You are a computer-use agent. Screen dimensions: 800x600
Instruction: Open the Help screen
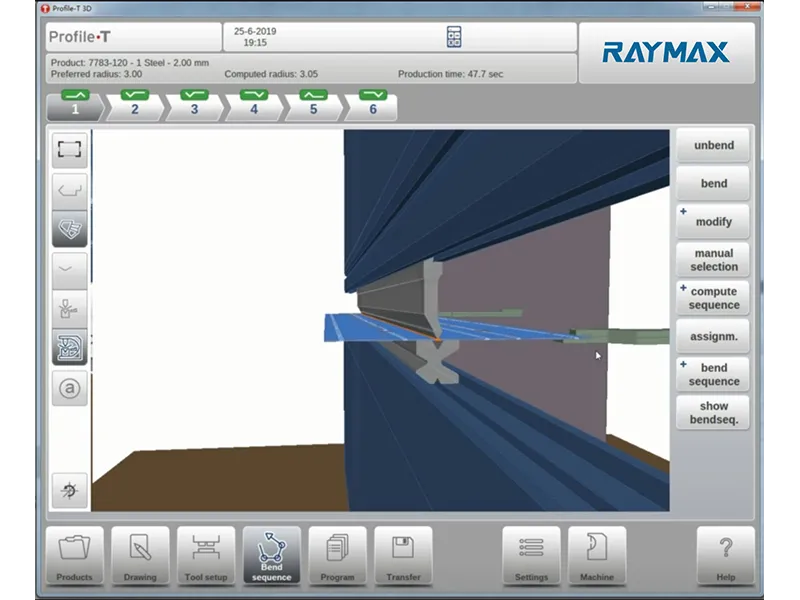[x=726, y=555]
